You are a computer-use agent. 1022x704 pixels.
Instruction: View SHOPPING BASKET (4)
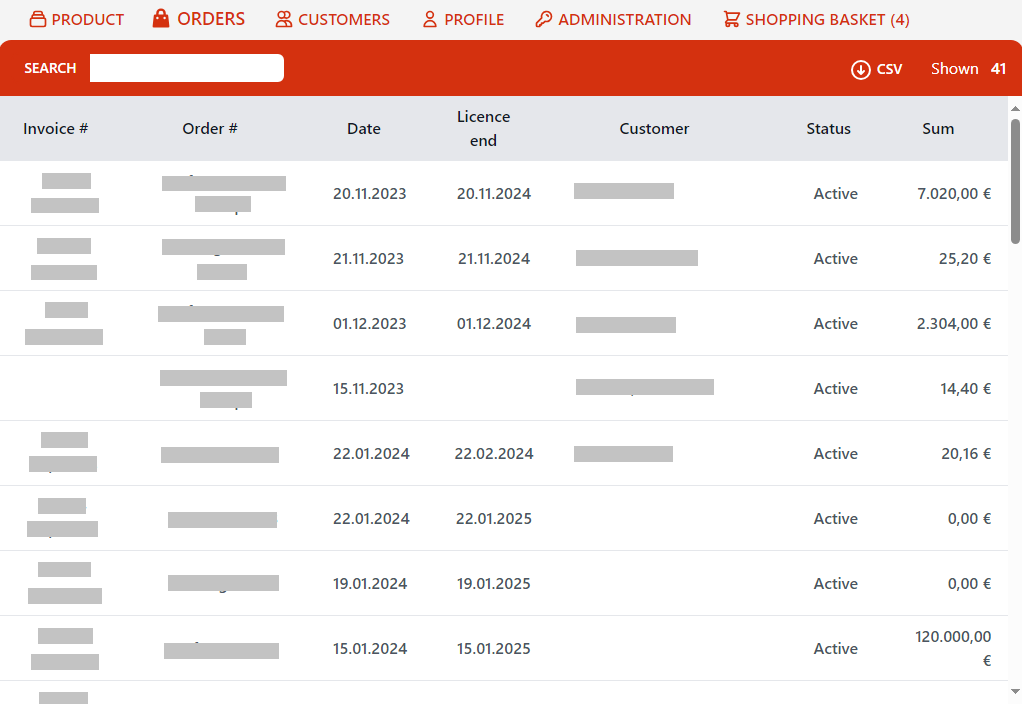coord(816,20)
